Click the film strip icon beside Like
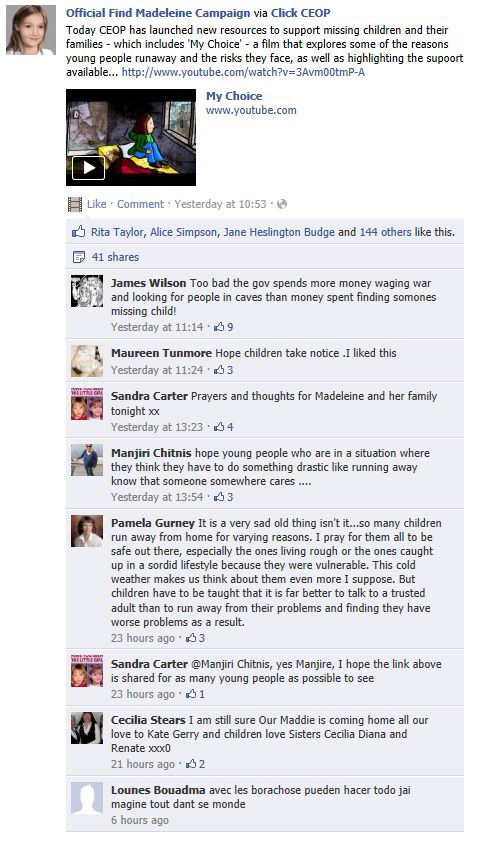 click(x=75, y=204)
